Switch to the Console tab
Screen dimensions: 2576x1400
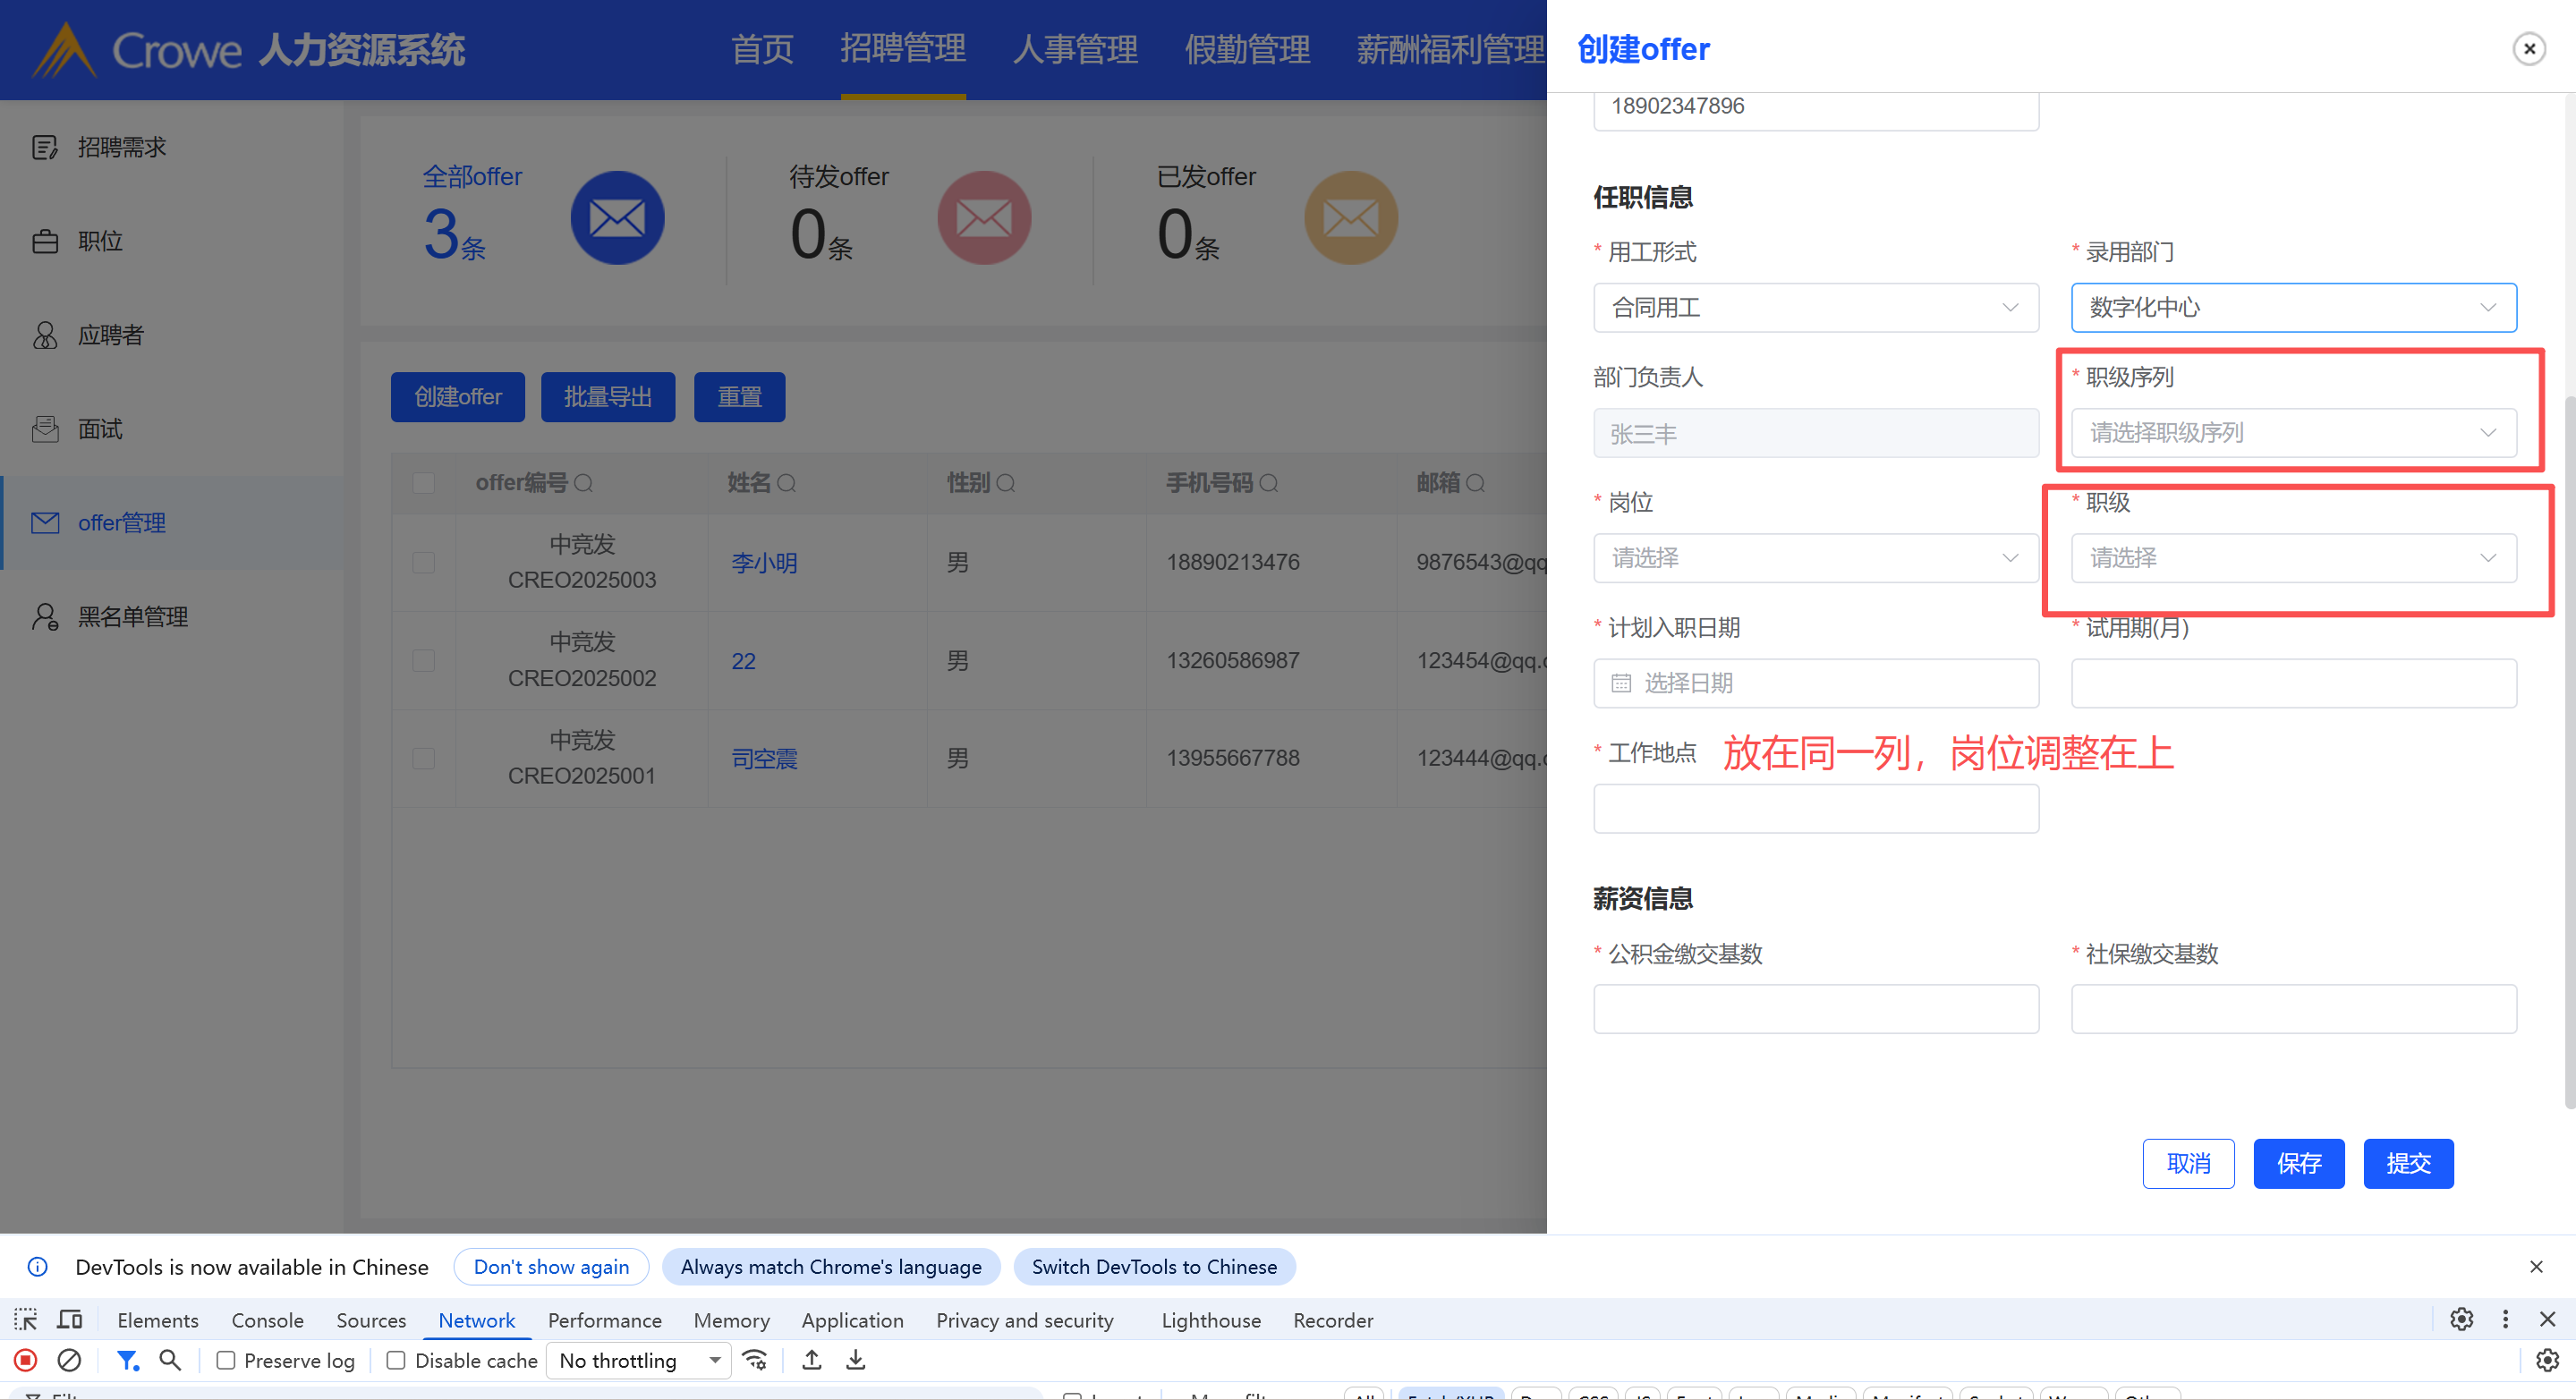click(267, 1320)
